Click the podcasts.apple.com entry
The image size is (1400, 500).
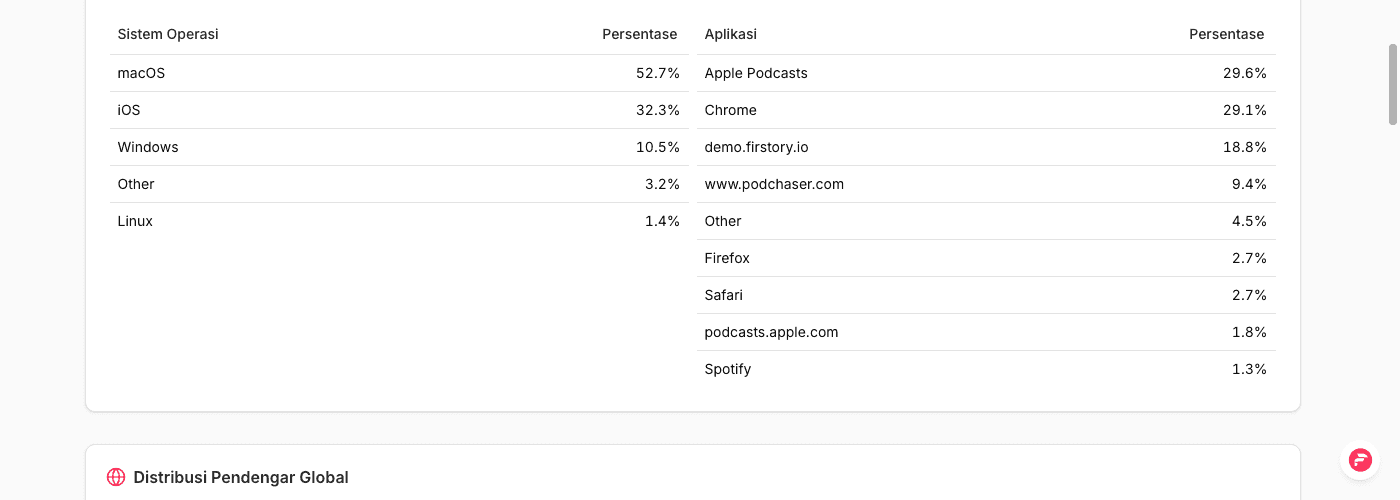[771, 332]
